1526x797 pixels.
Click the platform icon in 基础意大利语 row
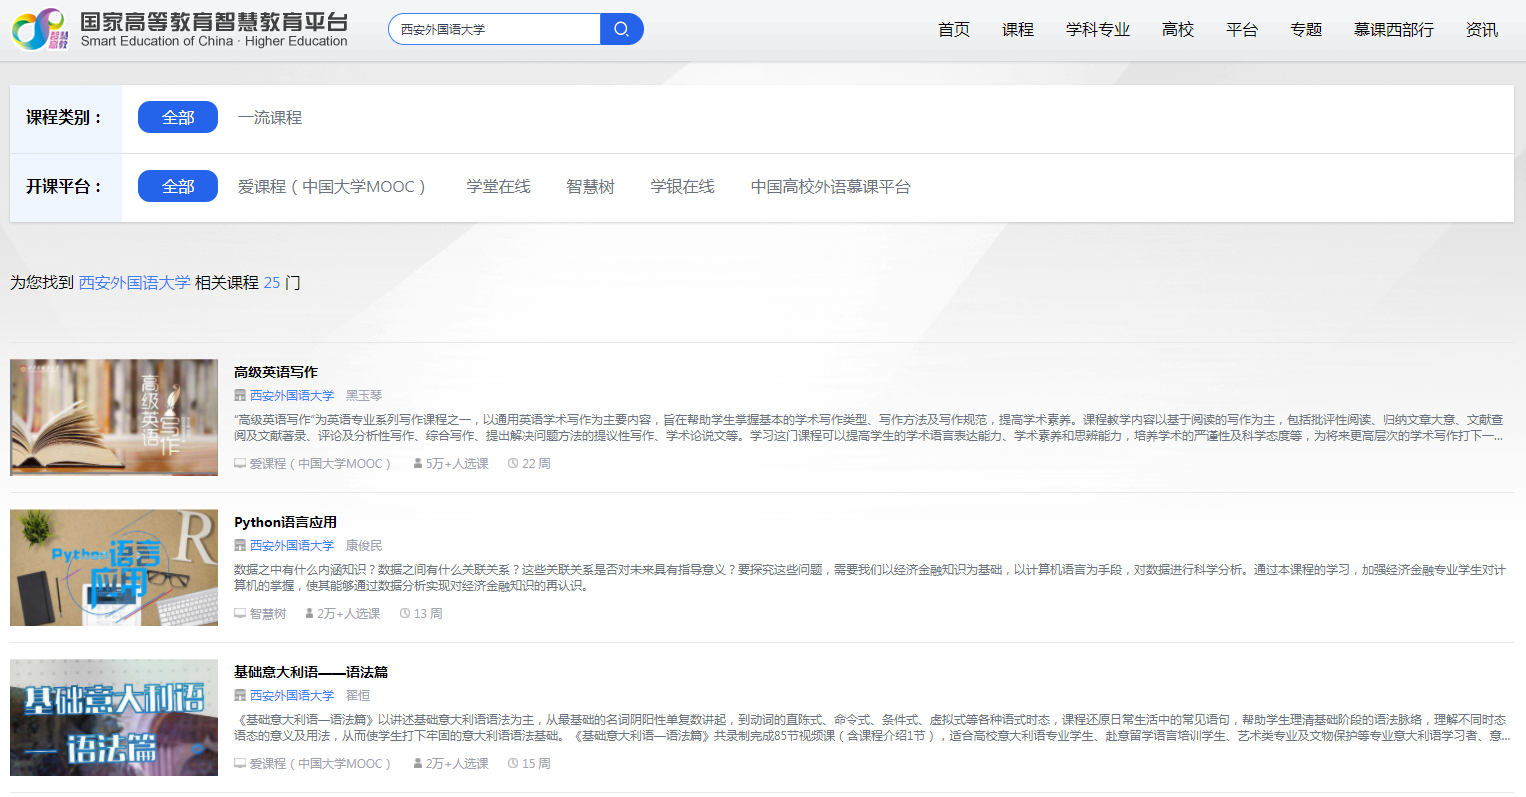[x=240, y=764]
